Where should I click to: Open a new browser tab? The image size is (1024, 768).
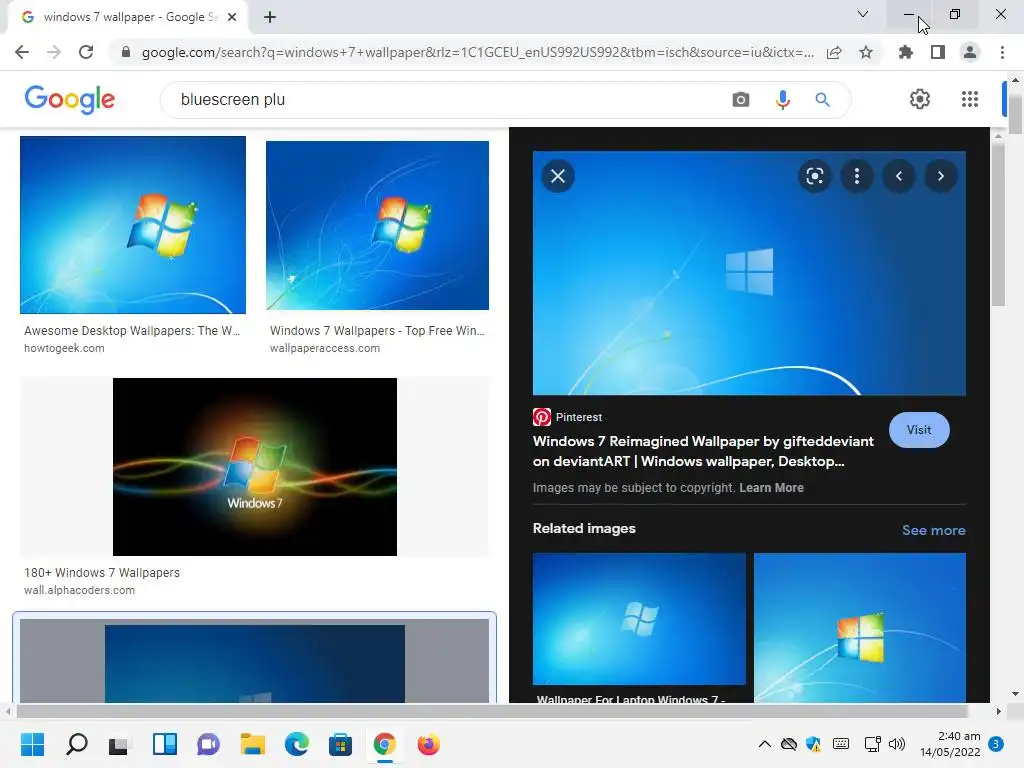(x=270, y=17)
